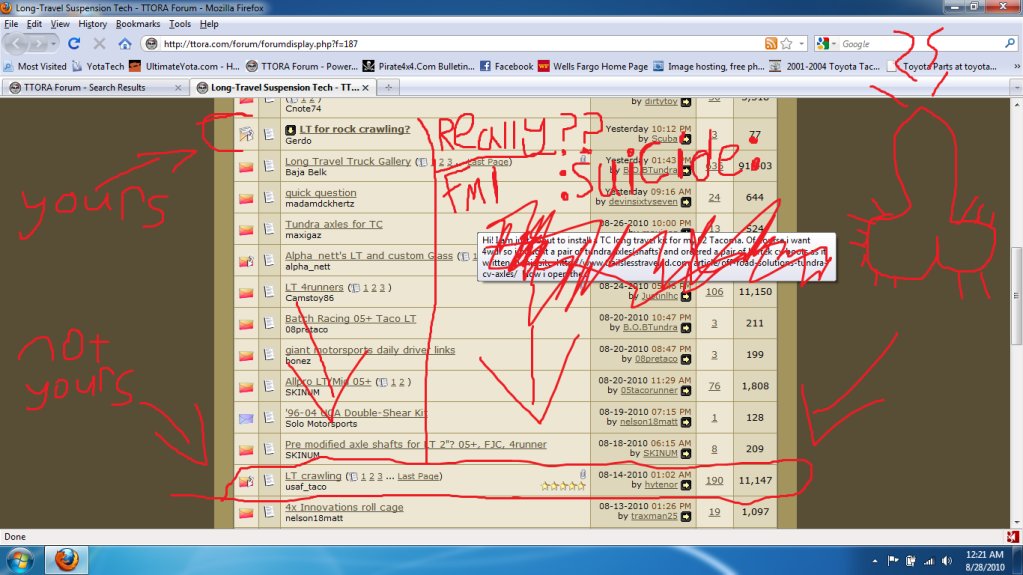Open the History menu
The width and height of the screenshot is (1023, 575).
tap(93, 24)
